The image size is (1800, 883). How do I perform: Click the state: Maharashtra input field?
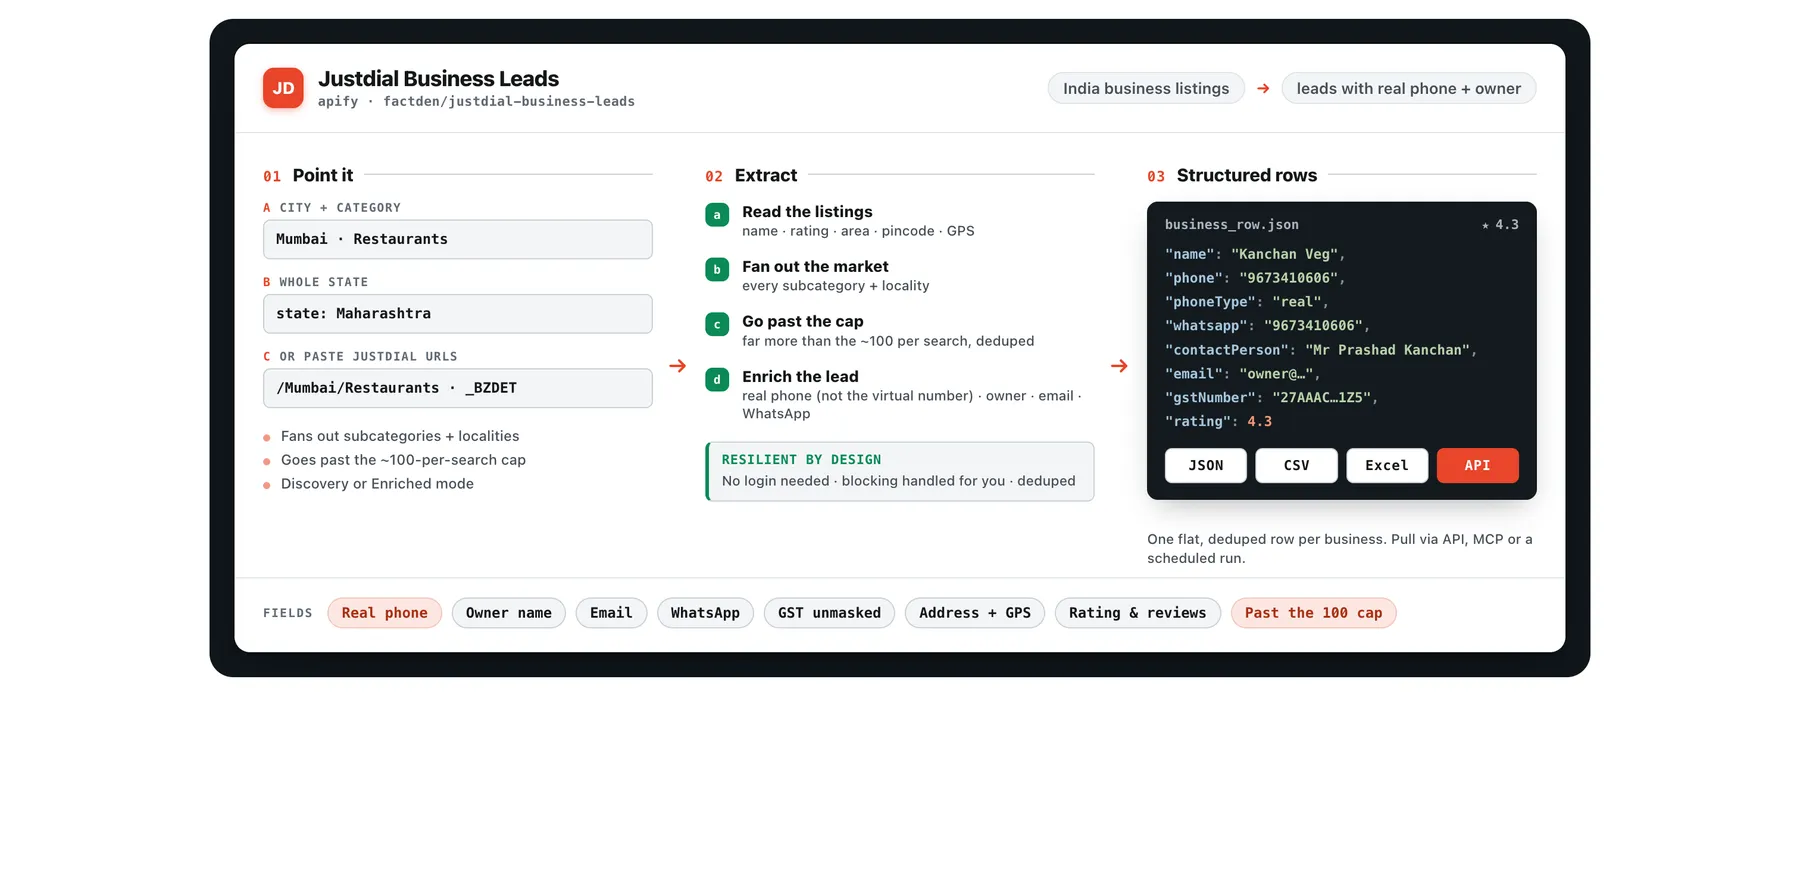coord(458,314)
